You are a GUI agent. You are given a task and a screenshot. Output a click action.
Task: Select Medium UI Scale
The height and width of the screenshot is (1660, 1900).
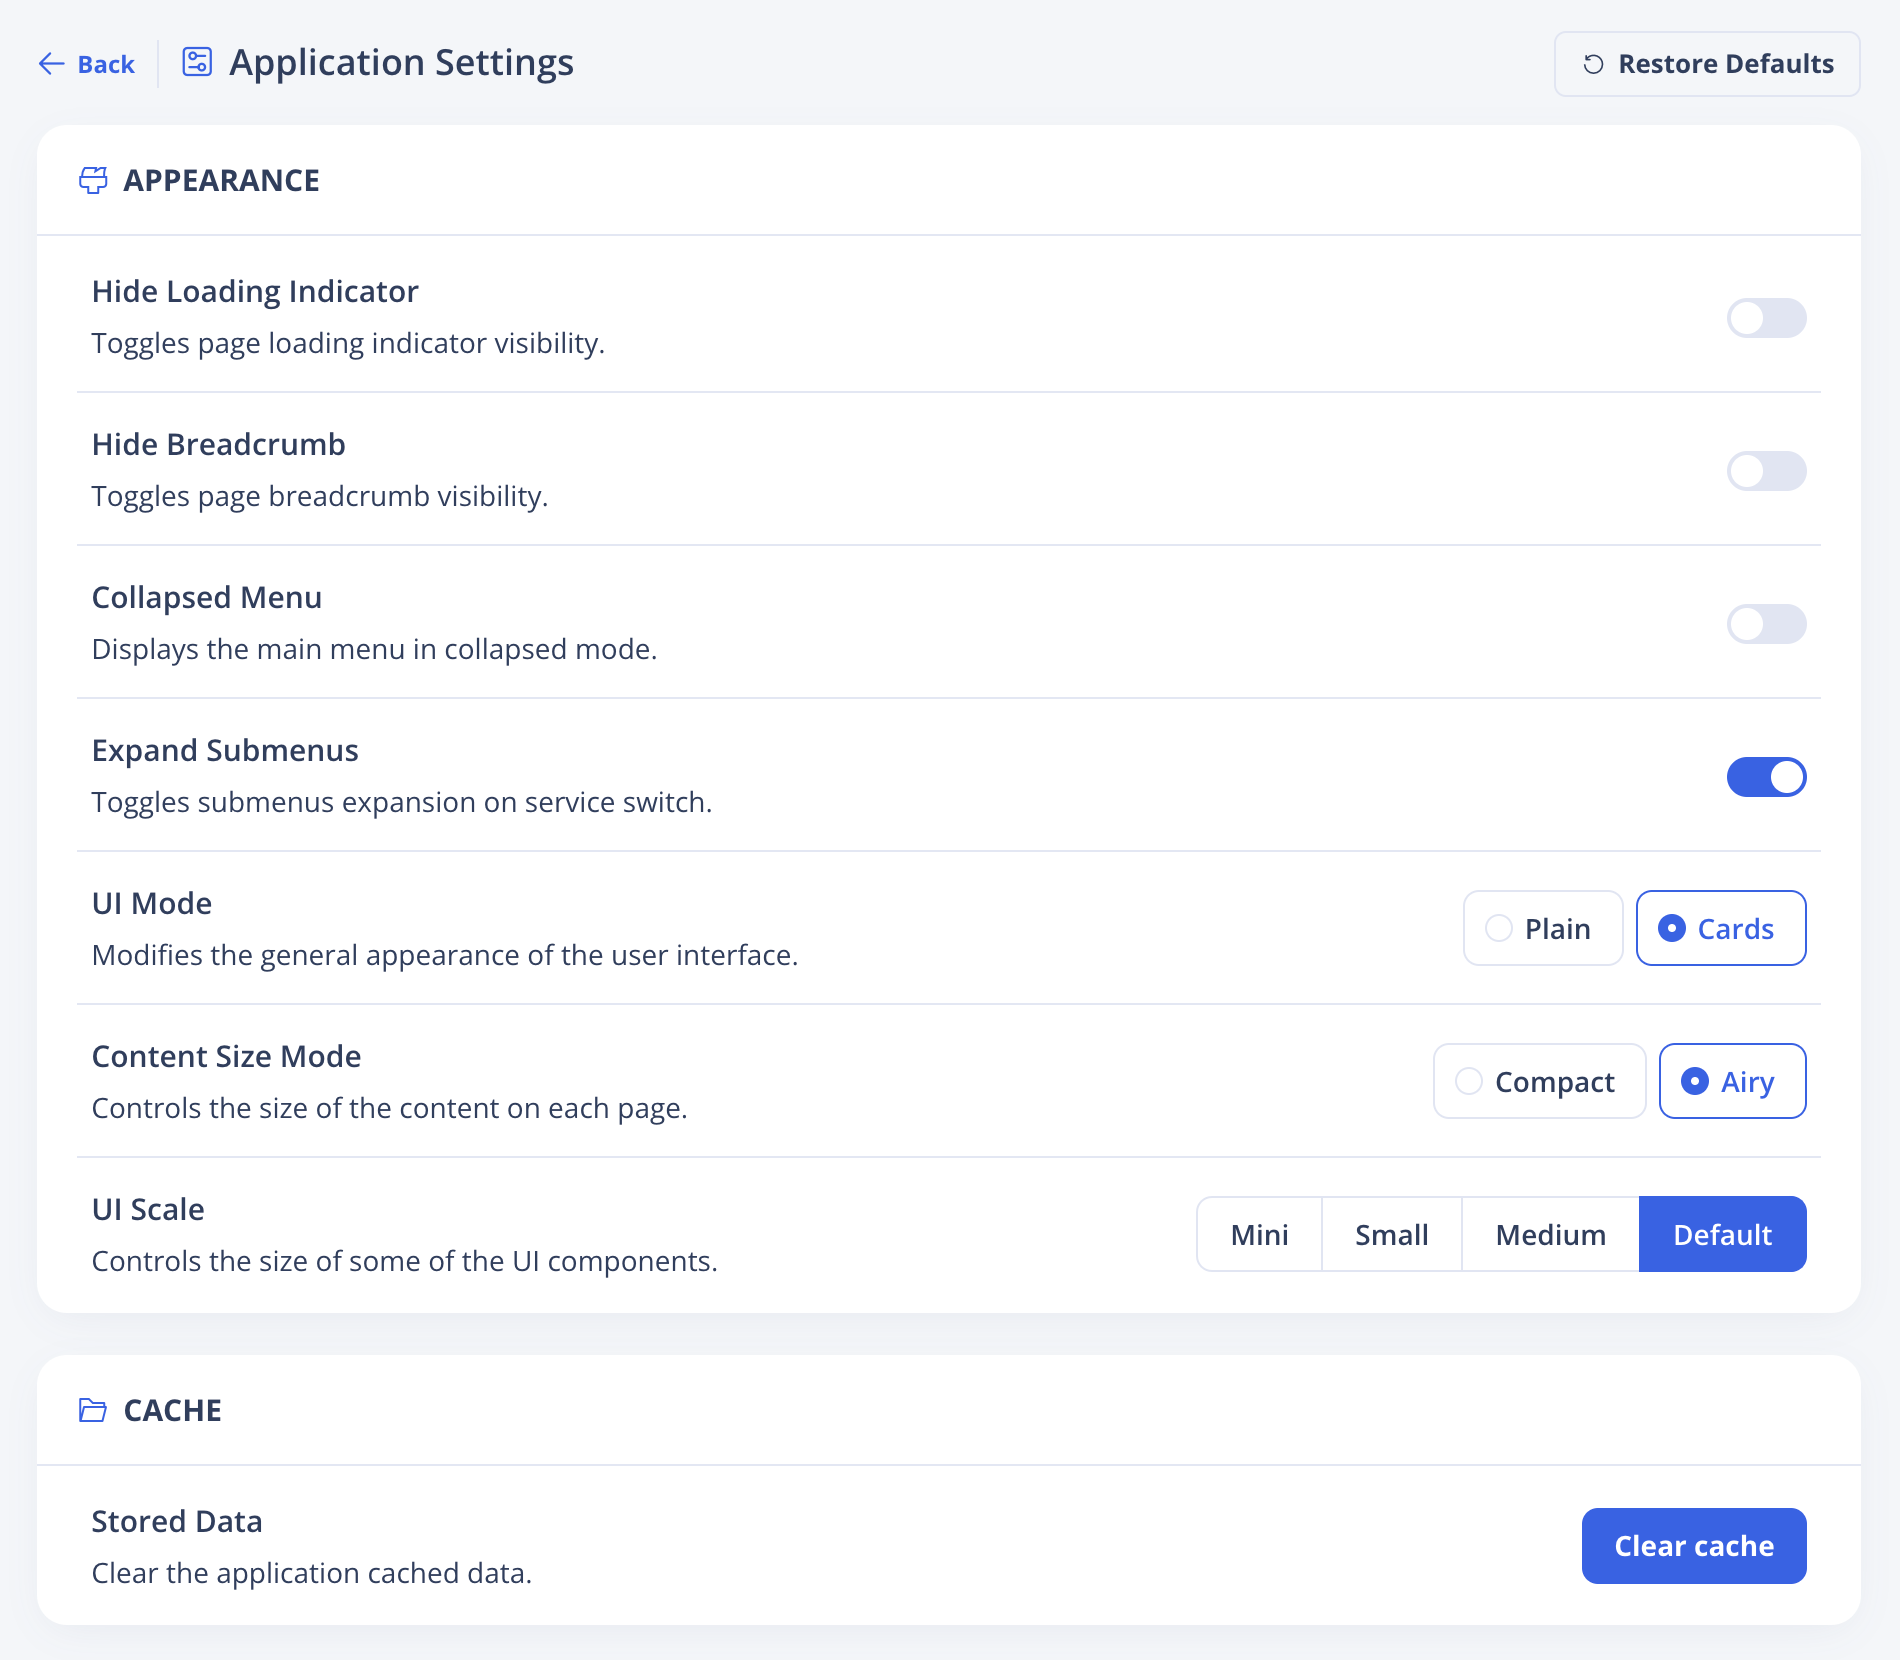(x=1549, y=1234)
